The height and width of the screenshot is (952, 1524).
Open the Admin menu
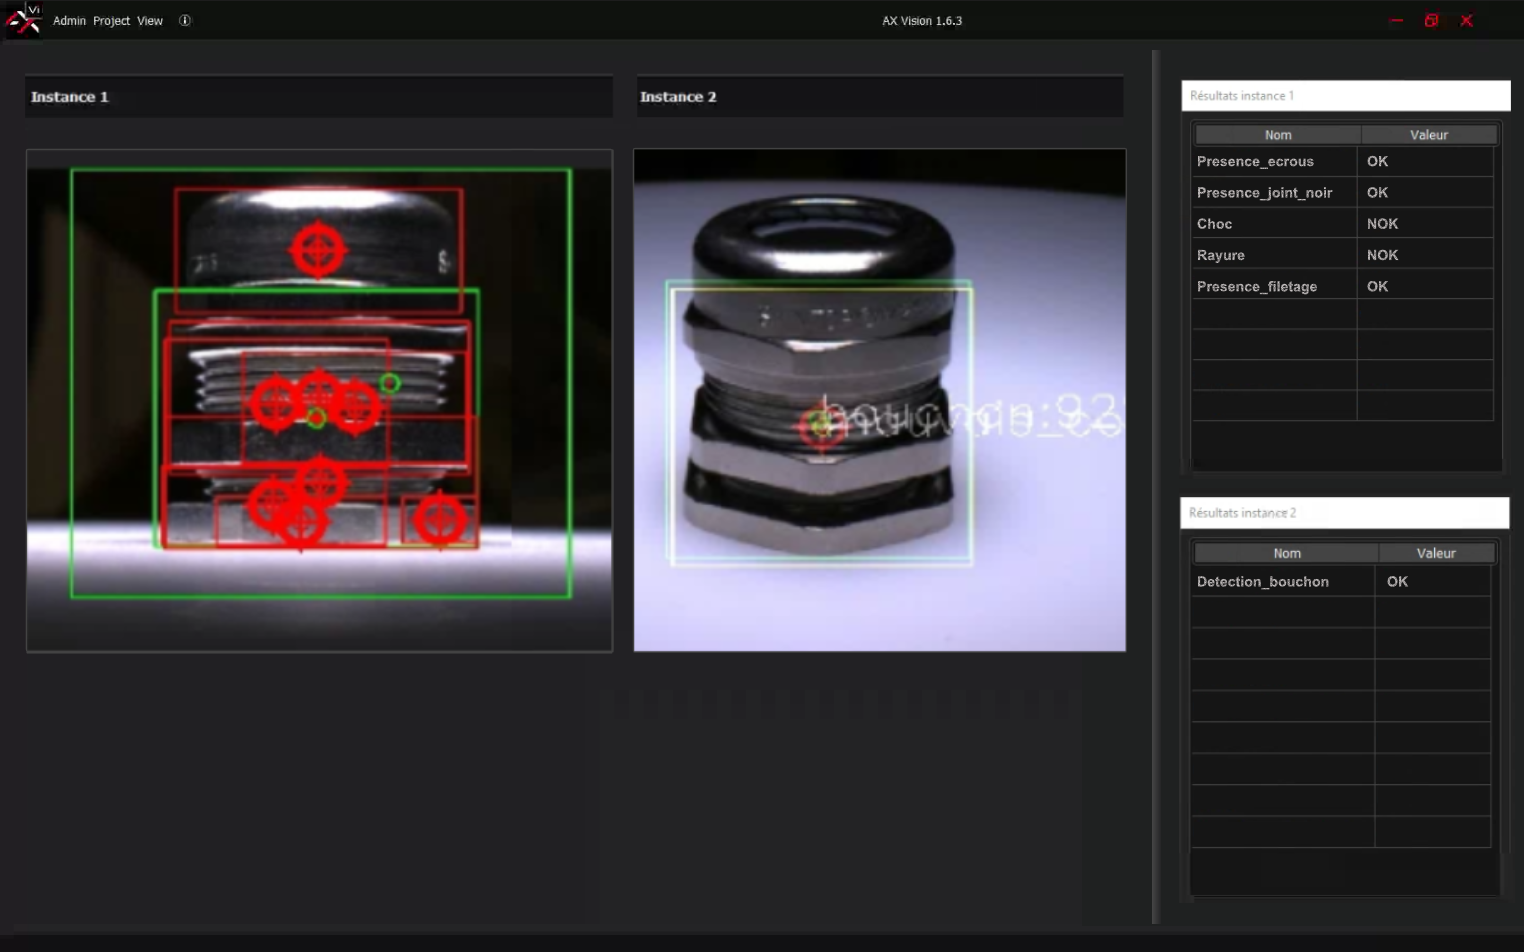[x=69, y=21]
